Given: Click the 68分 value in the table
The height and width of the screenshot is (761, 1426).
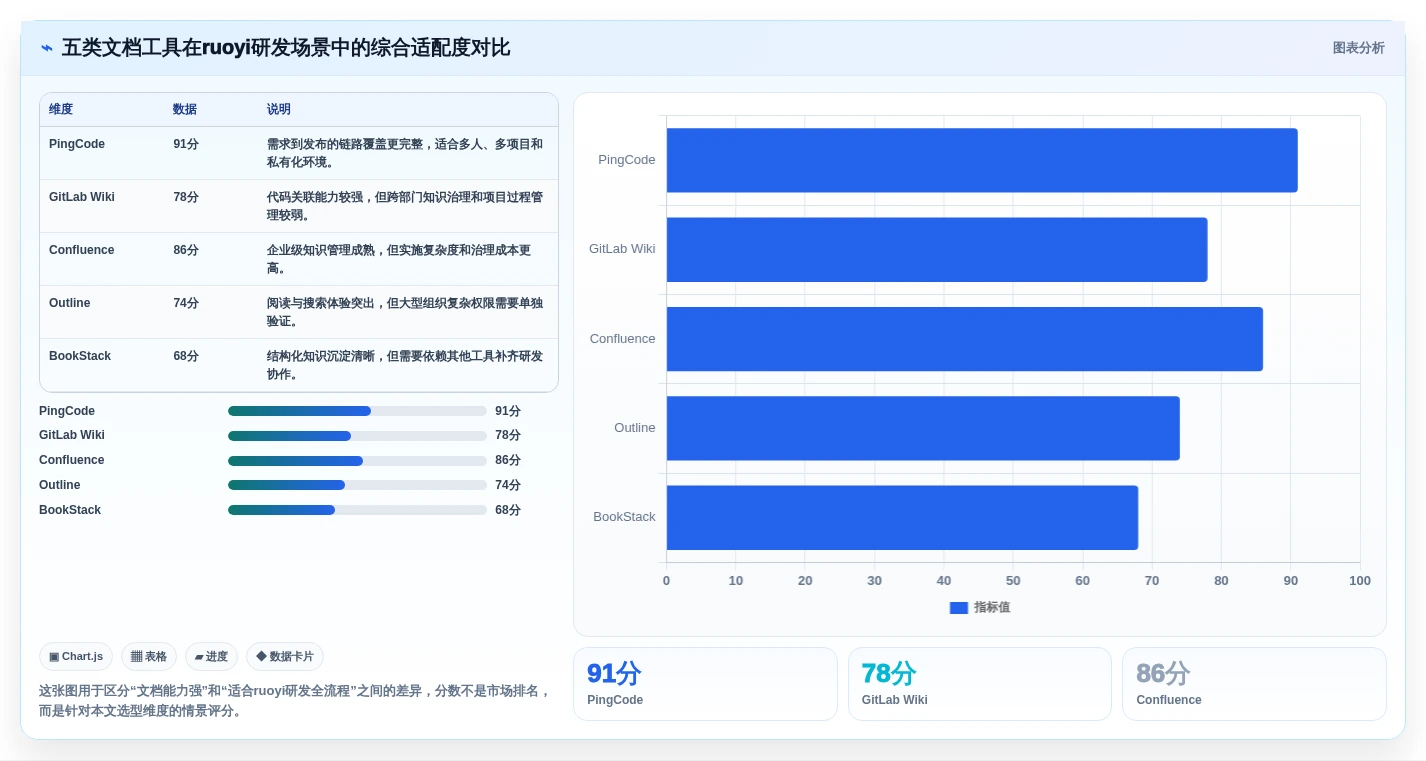Looking at the screenshot, I should coord(186,356).
